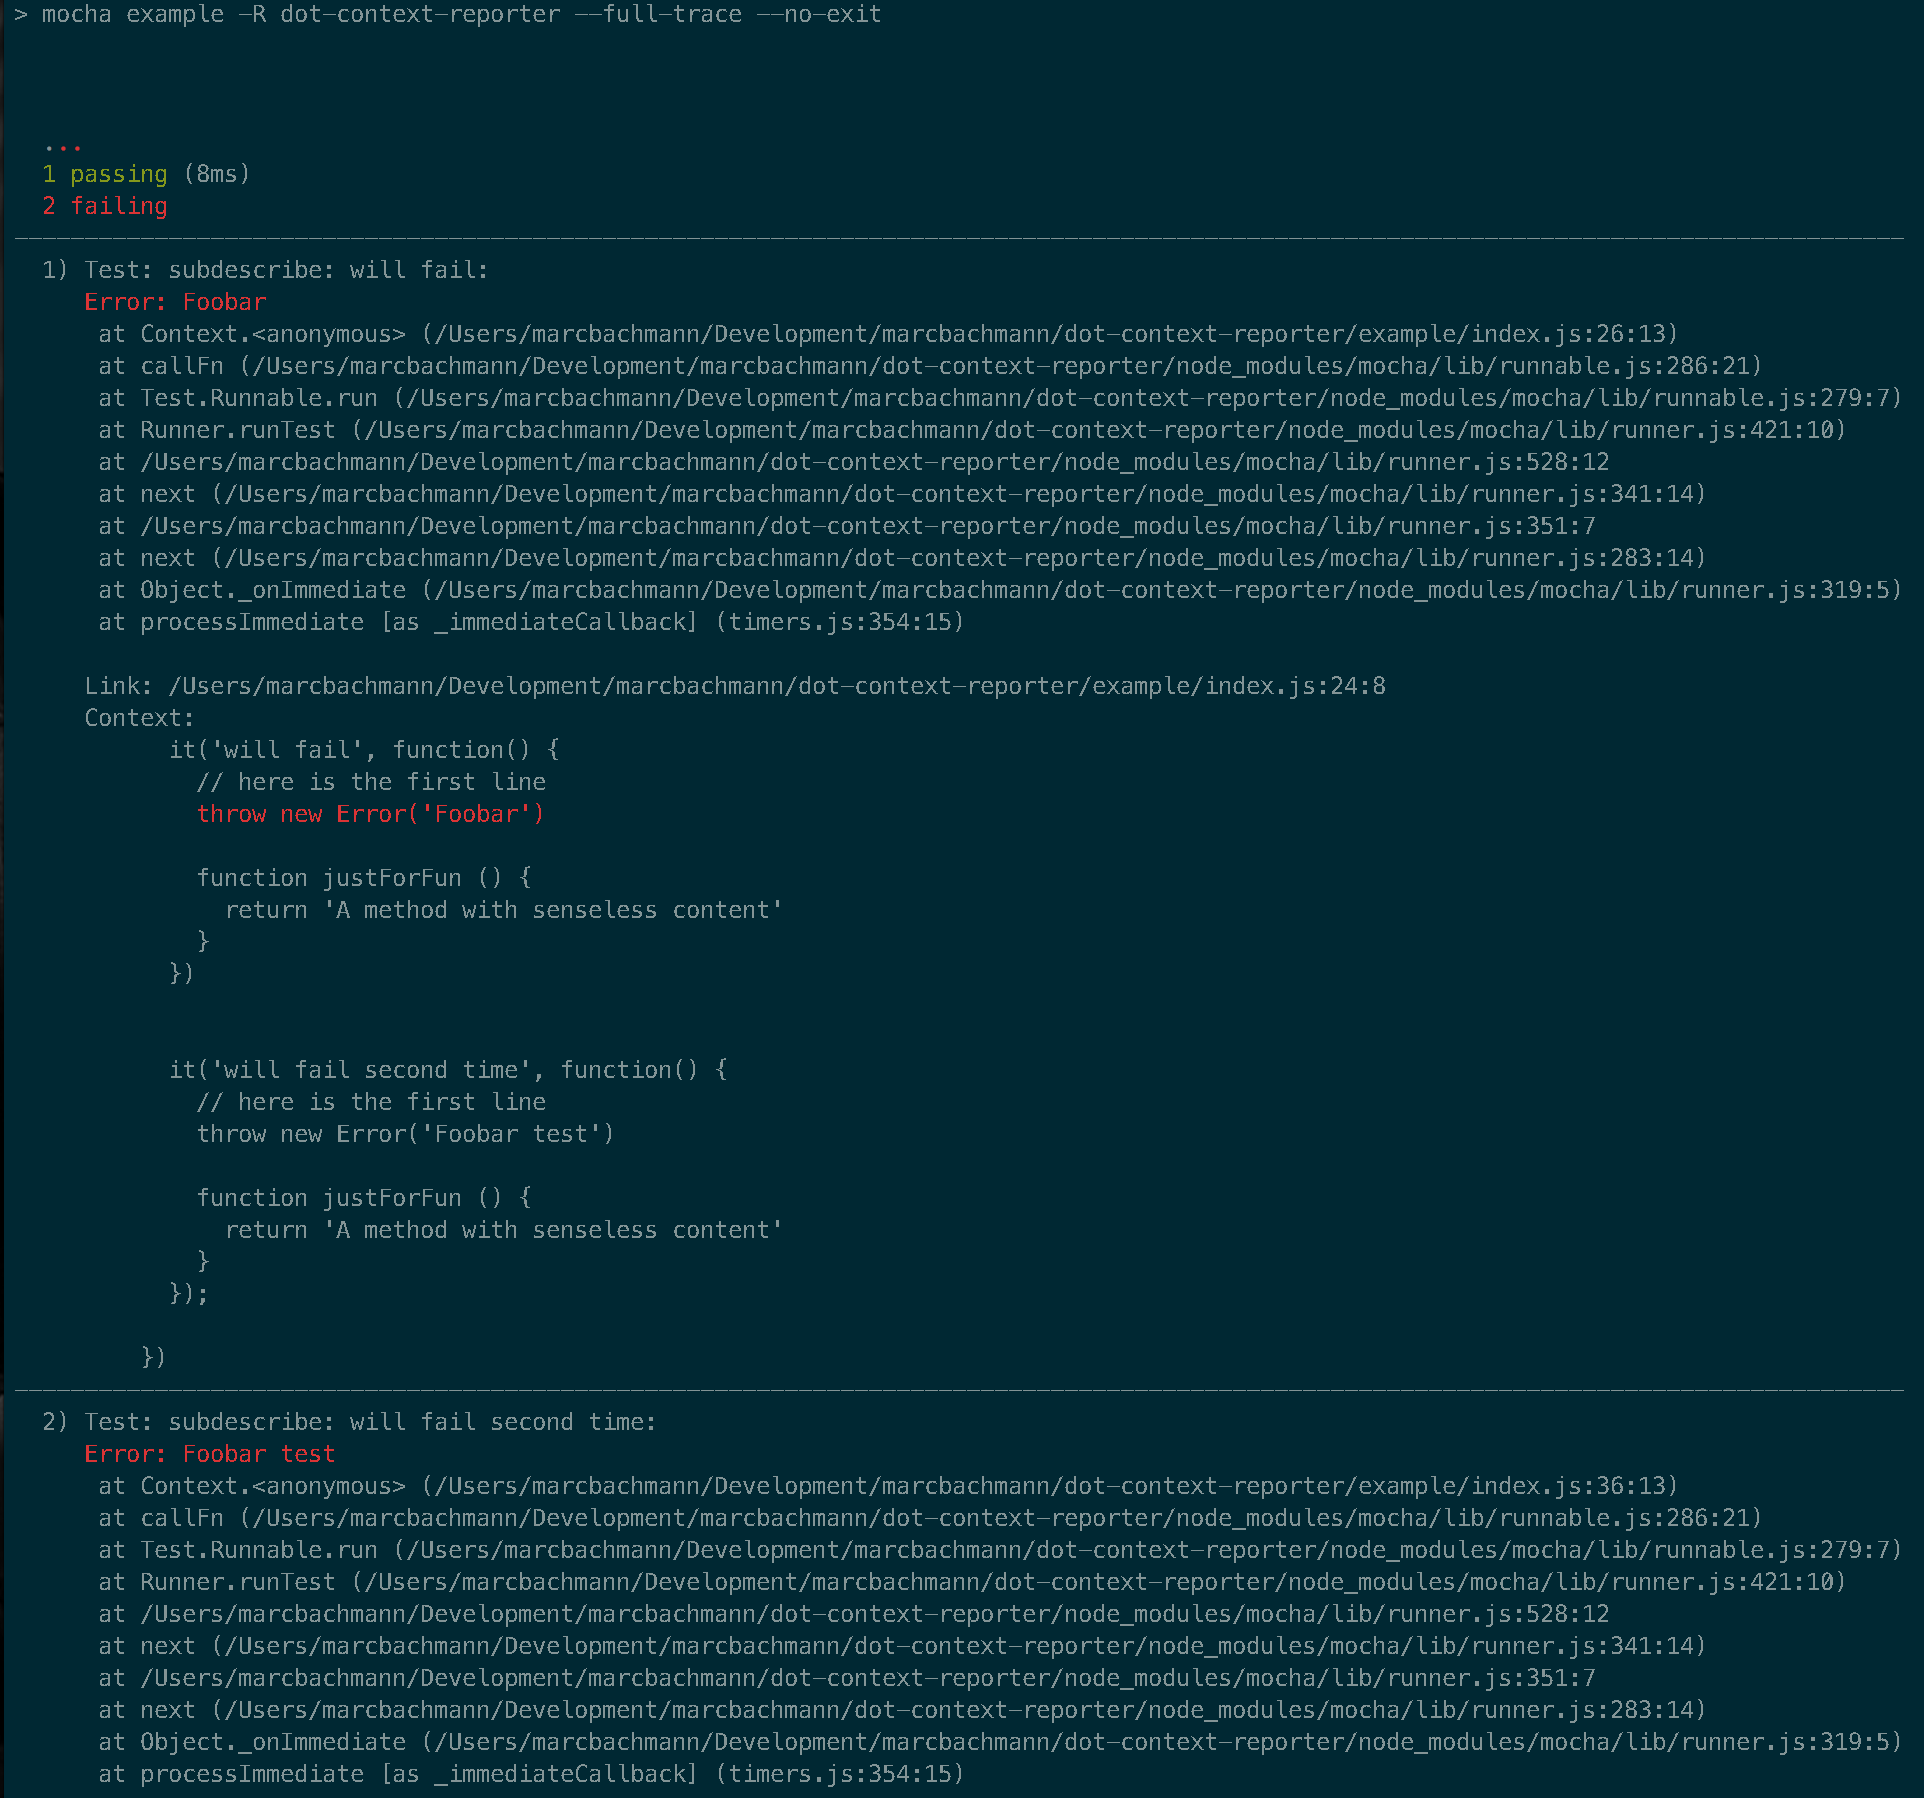Image resolution: width=1924 pixels, height=1798 pixels.
Task: Click the 'Context:' label
Action: 139,718
